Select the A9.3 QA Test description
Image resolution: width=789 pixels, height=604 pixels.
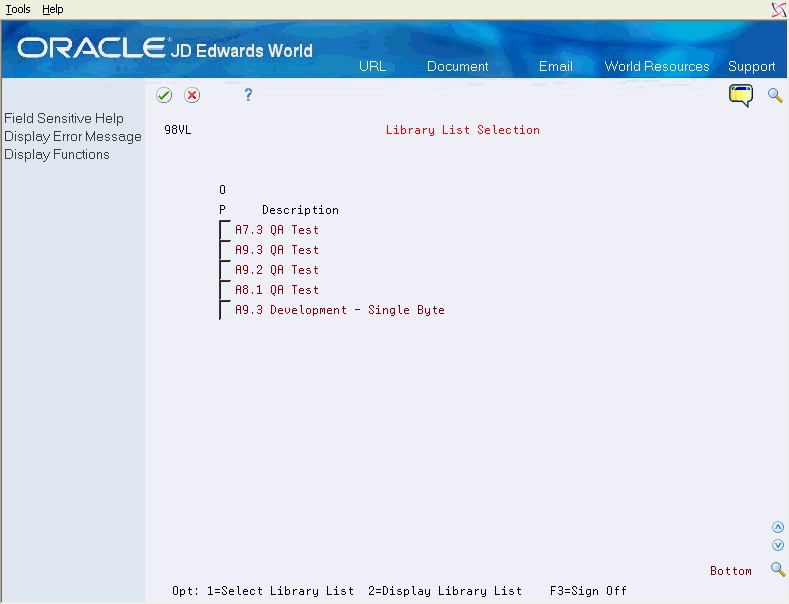(277, 250)
